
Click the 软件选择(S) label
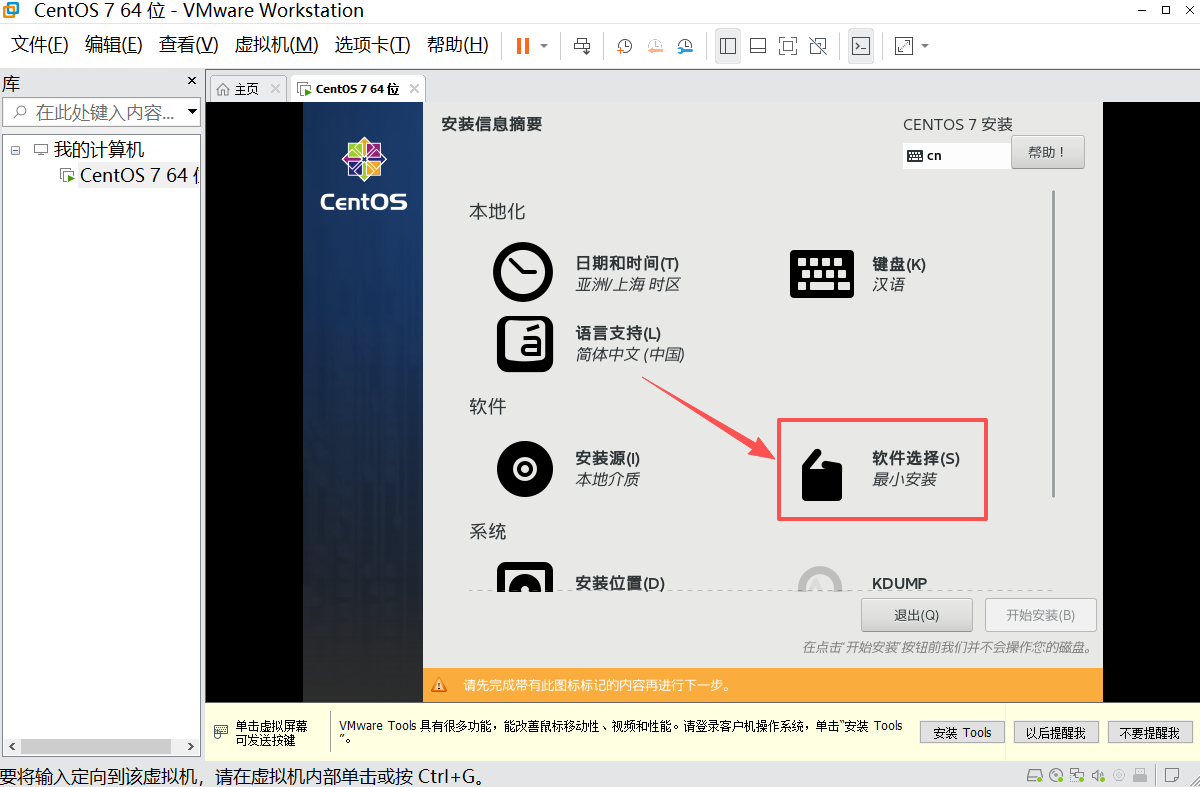[x=915, y=458]
